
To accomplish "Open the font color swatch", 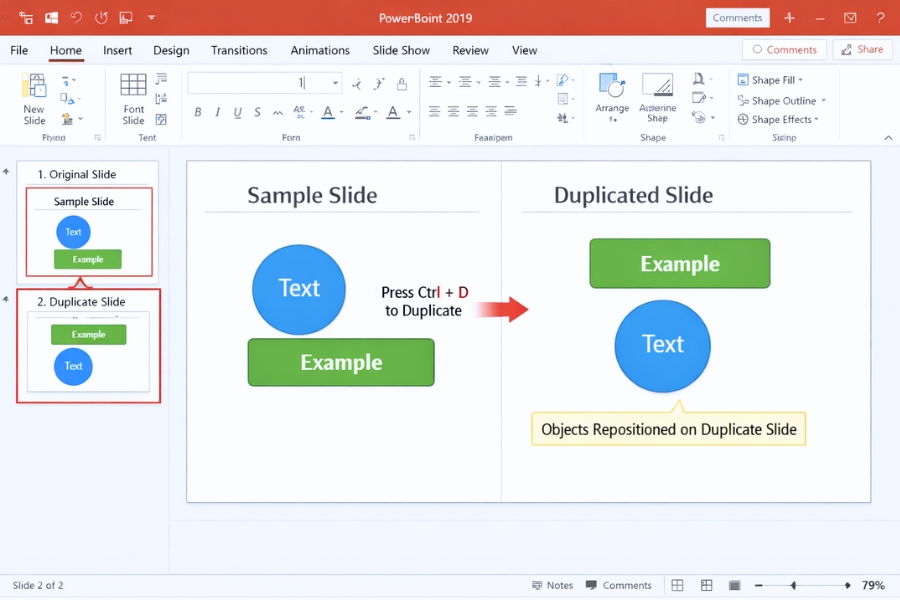I will 329,112.
